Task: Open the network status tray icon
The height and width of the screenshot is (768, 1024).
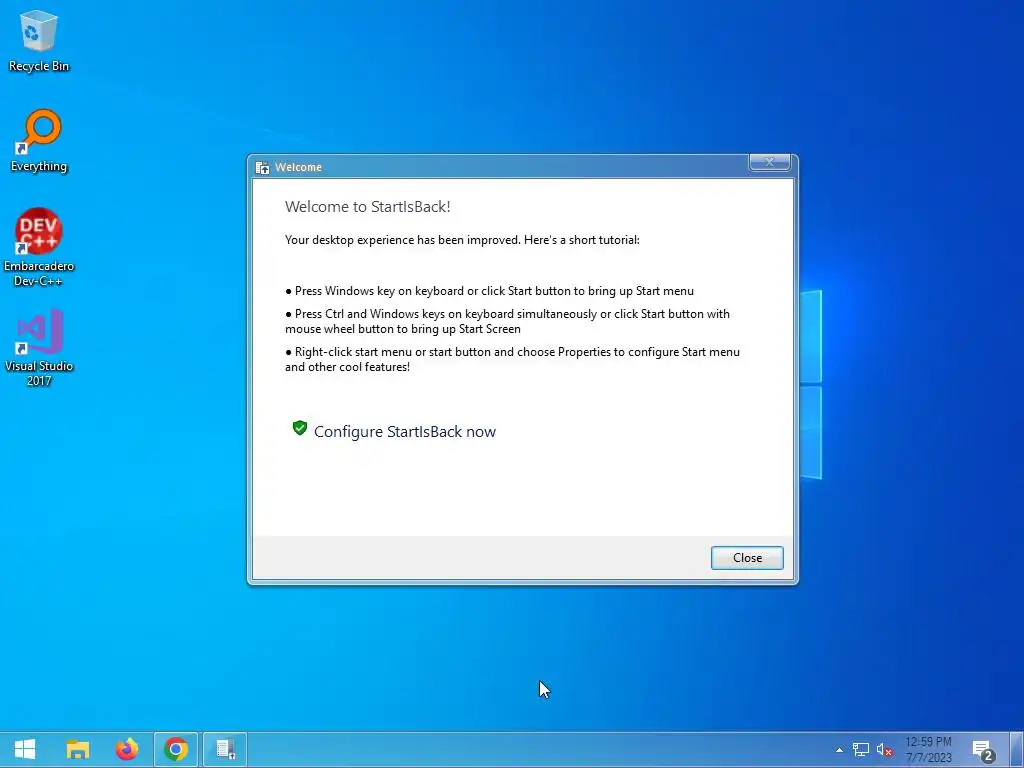Action: [861, 750]
